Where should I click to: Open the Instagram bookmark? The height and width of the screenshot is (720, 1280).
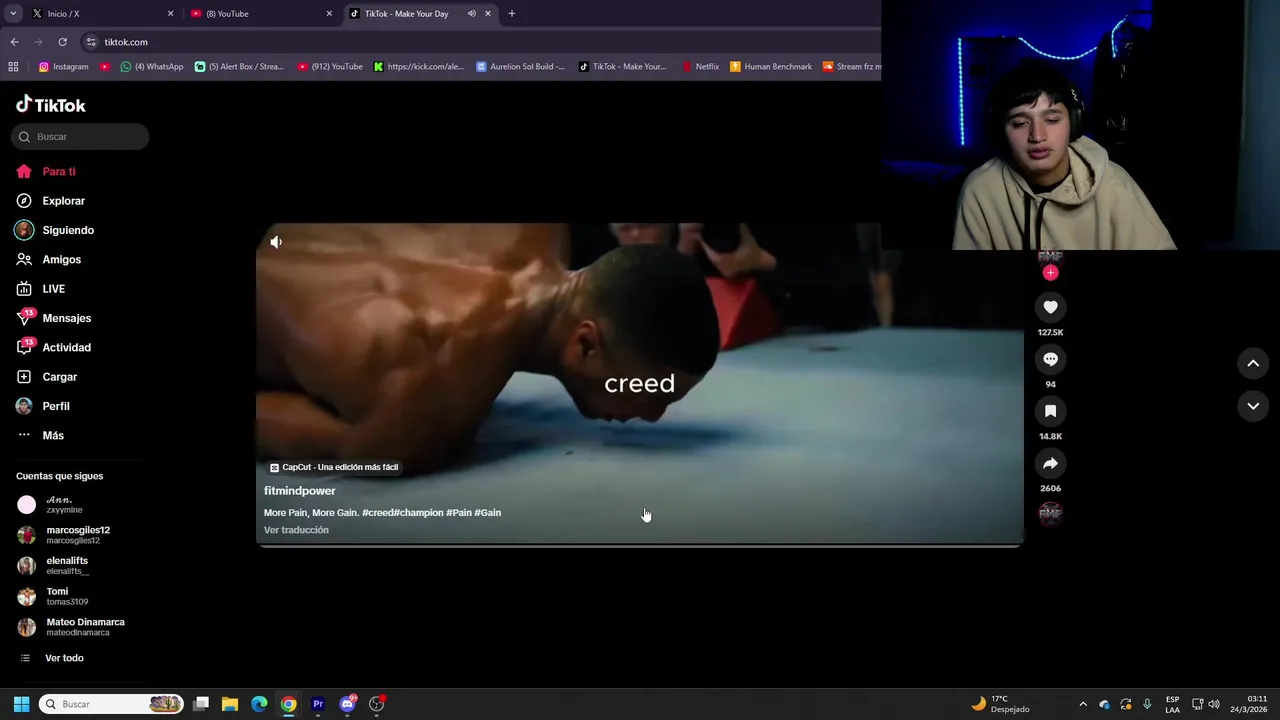[63, 67]
